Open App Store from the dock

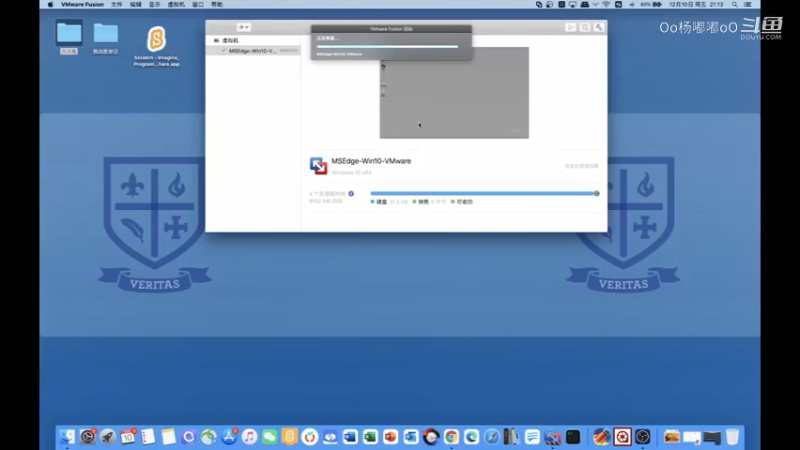coord(229,437)
